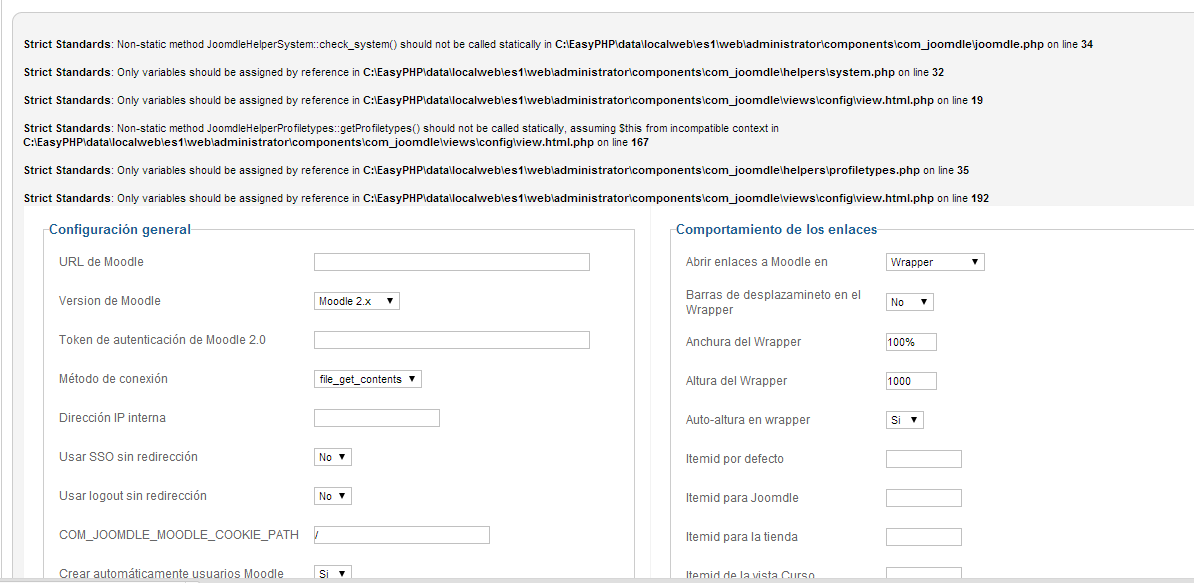Expand the Método de conexión dropdown
Image resolution: width=1194 pixels, height=583 pixels.
click(368, 379)
